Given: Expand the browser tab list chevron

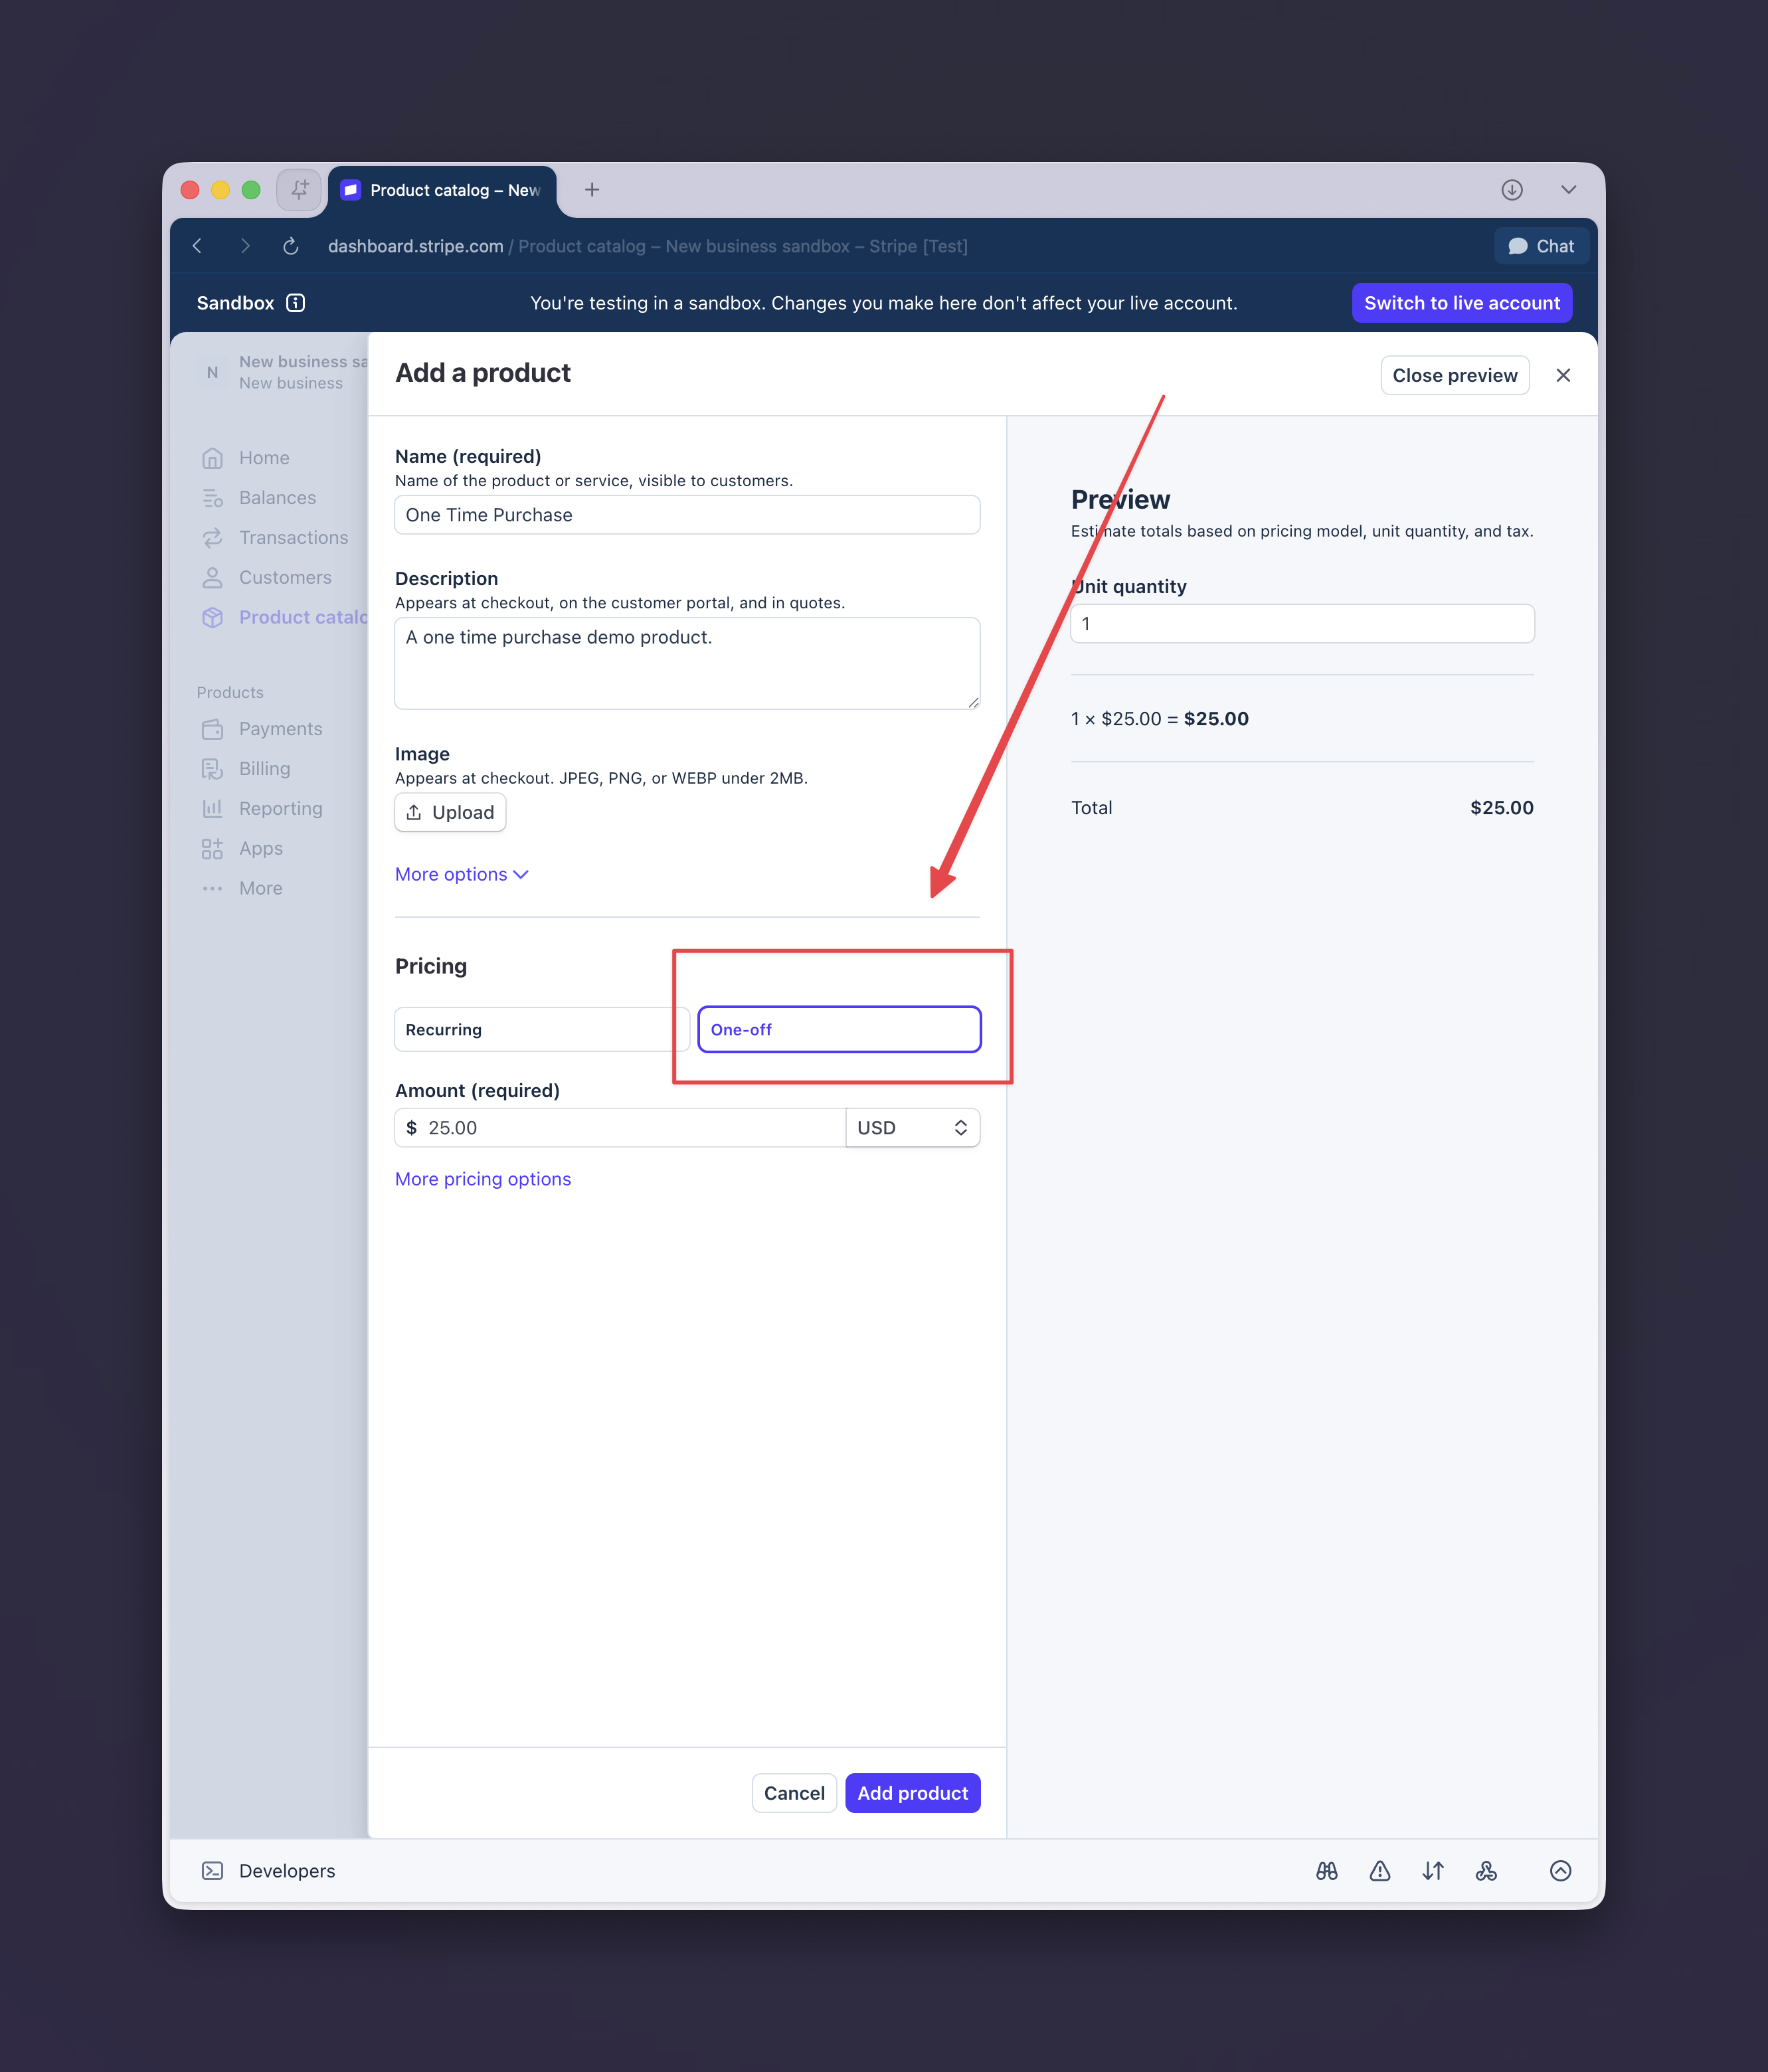Looking at the screenshot, I should [x=1568, y=190].
